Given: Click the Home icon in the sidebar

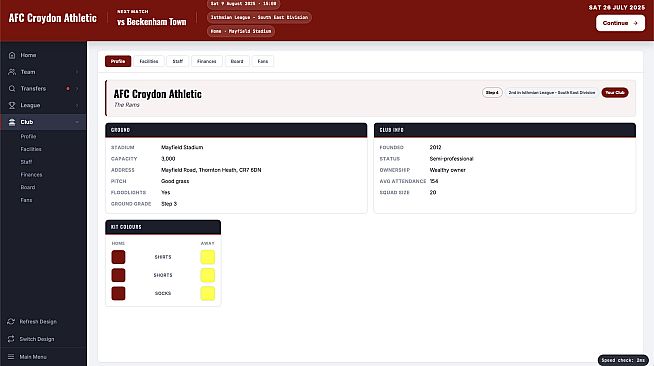Looking at the screenshot, I should tap(12, 55).
